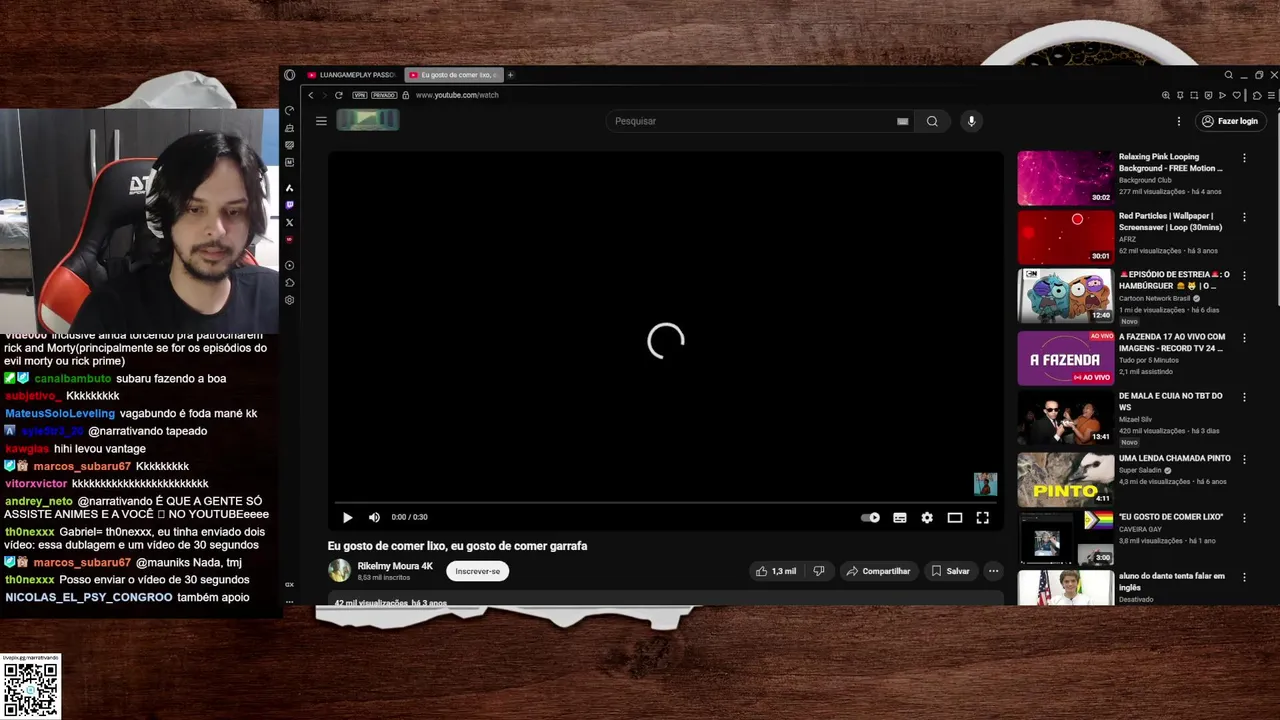
Task: Toggle theater mode in player
Action: click(x=955, y=517)
